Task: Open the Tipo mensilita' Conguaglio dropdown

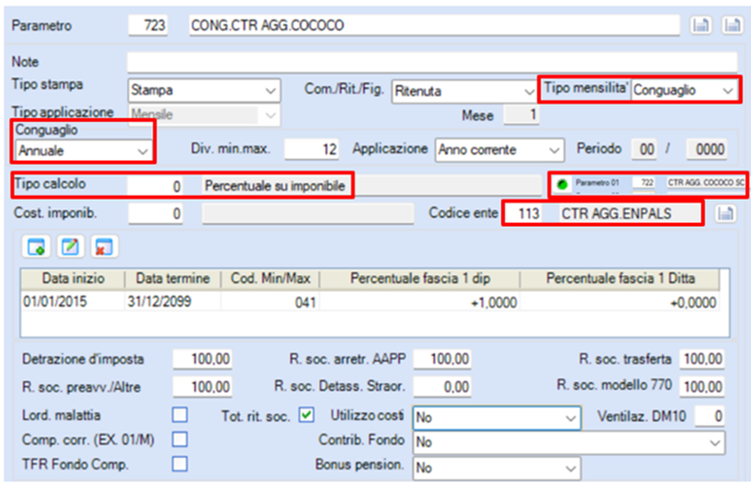Action: (685, 90)
